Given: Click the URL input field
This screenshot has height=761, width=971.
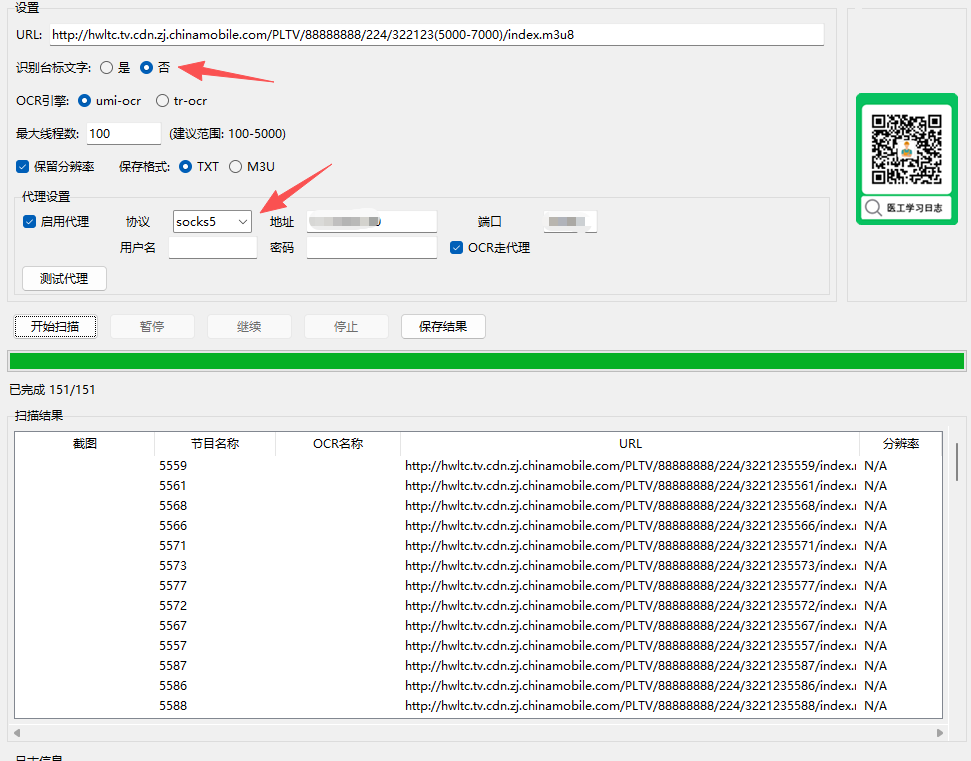Looking at the screenshot, I should (x=436, y=35).
